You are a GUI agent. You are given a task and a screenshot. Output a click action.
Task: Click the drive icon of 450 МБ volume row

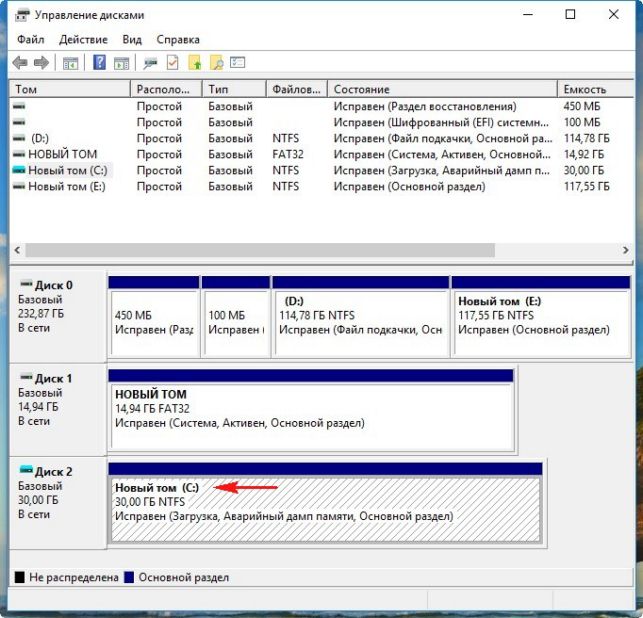click(19, 106)
